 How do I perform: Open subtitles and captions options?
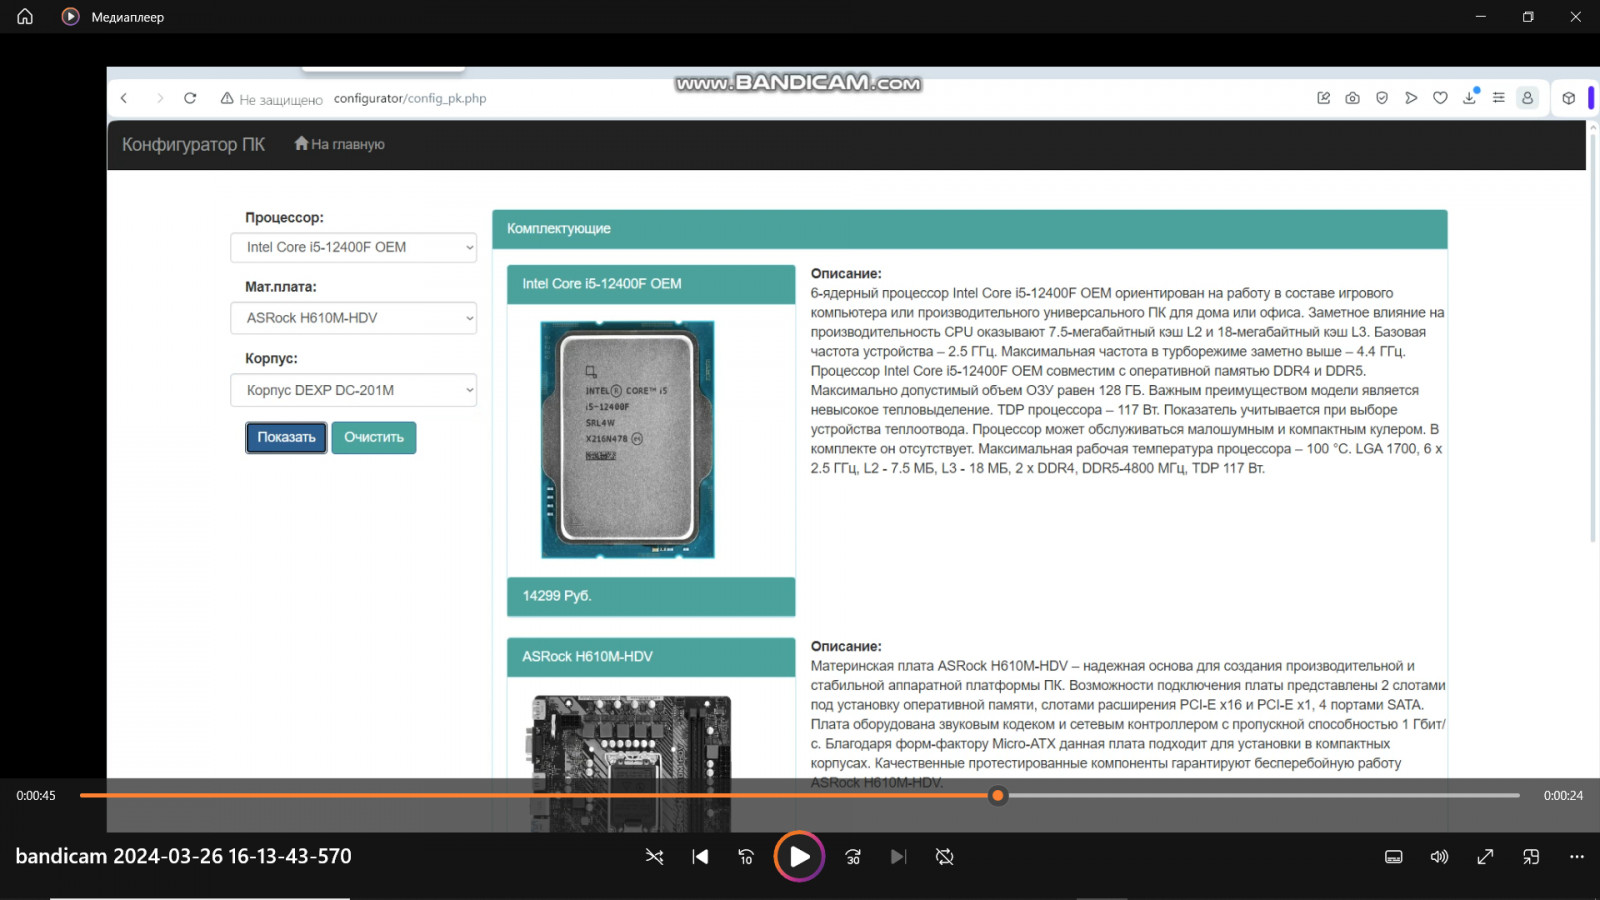[1393, 857]
